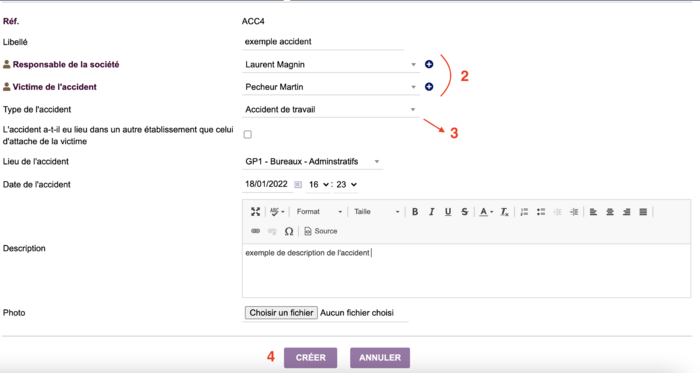The height and width of the screenshot is (373, 700).
Task: Change the accident hour value 16
Action: (318, 184)
